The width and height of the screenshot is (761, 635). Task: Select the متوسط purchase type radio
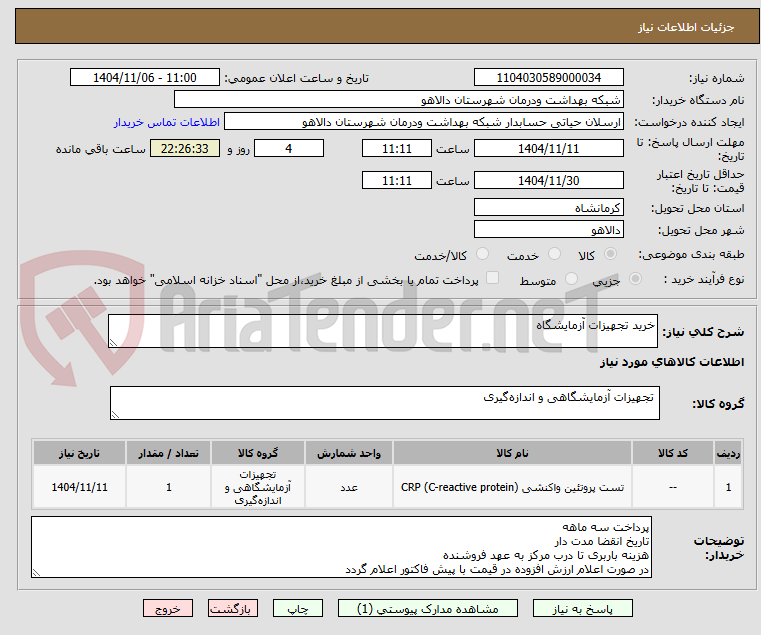572,279
